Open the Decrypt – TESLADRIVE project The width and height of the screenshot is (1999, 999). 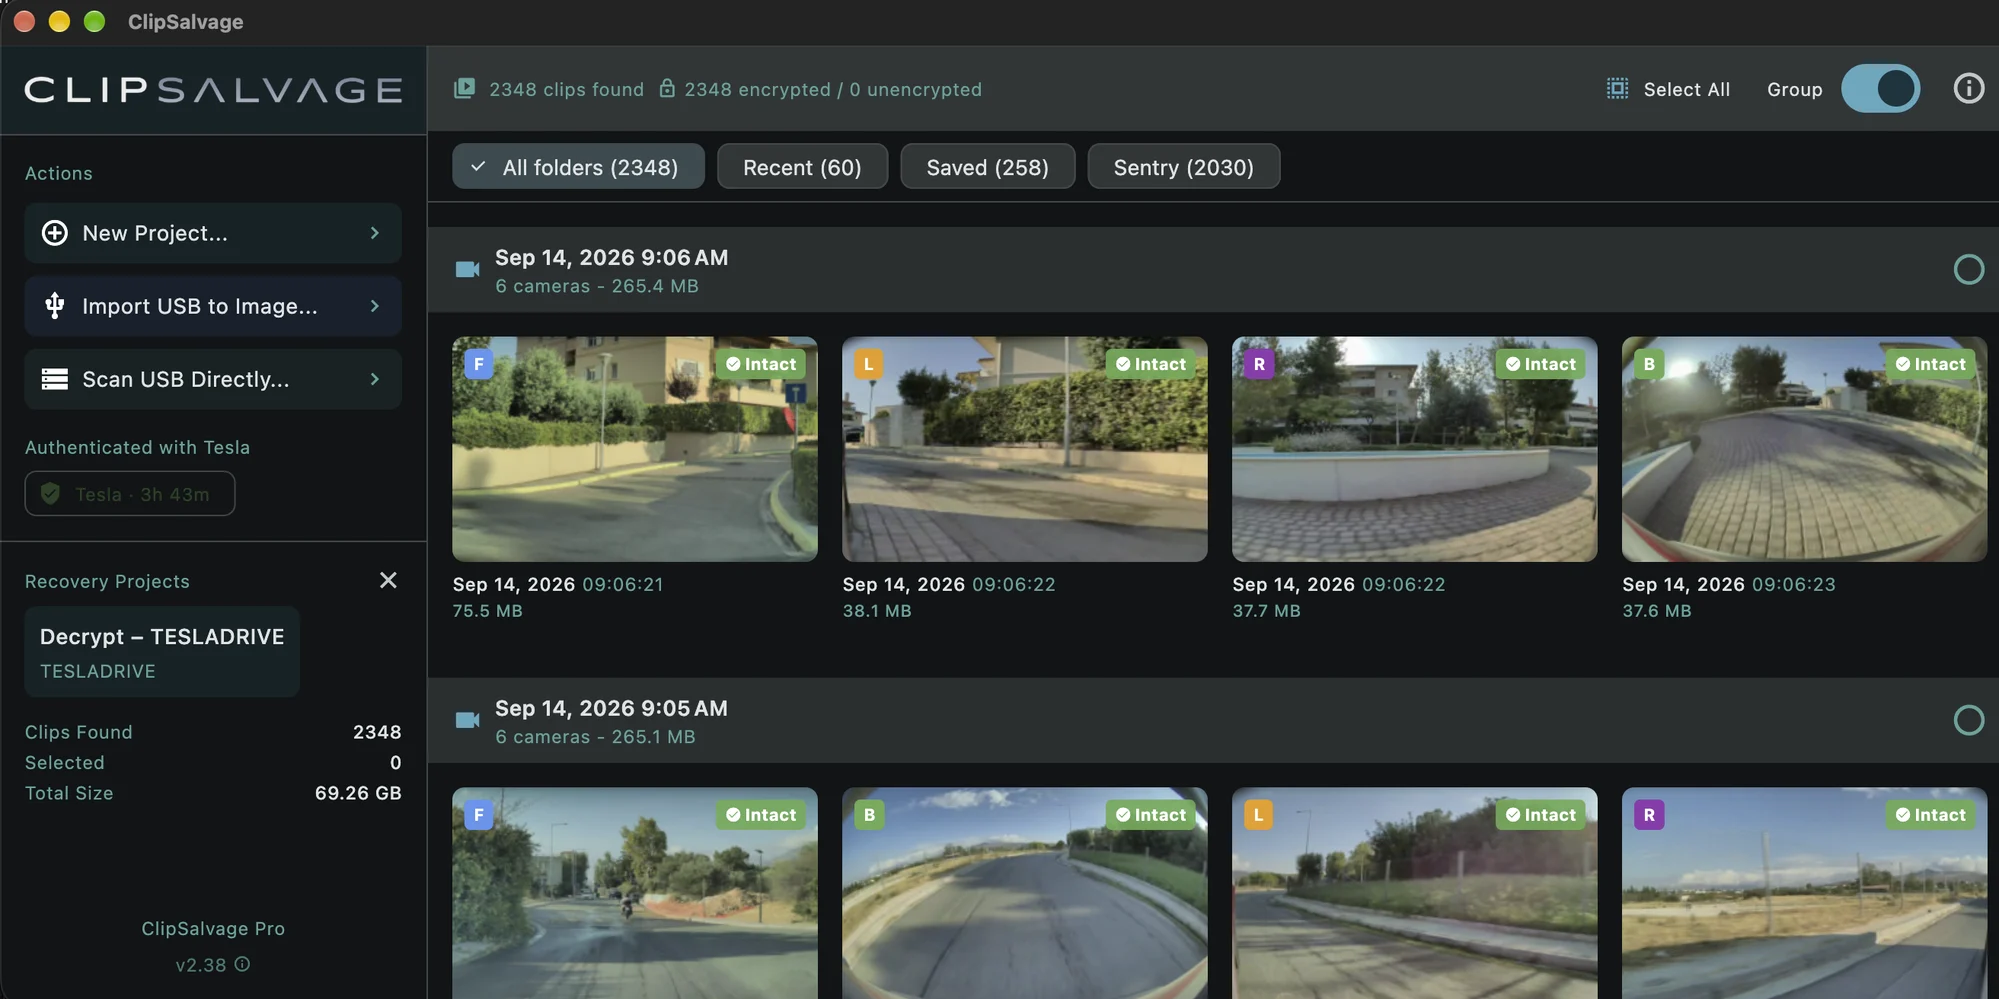pyautogui.click(x=162, y=652)
